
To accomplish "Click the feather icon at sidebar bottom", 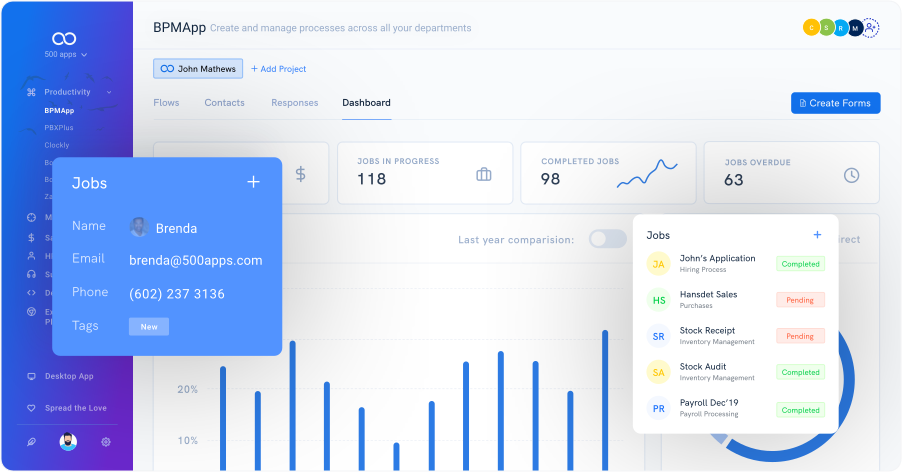I will [32, 442].
